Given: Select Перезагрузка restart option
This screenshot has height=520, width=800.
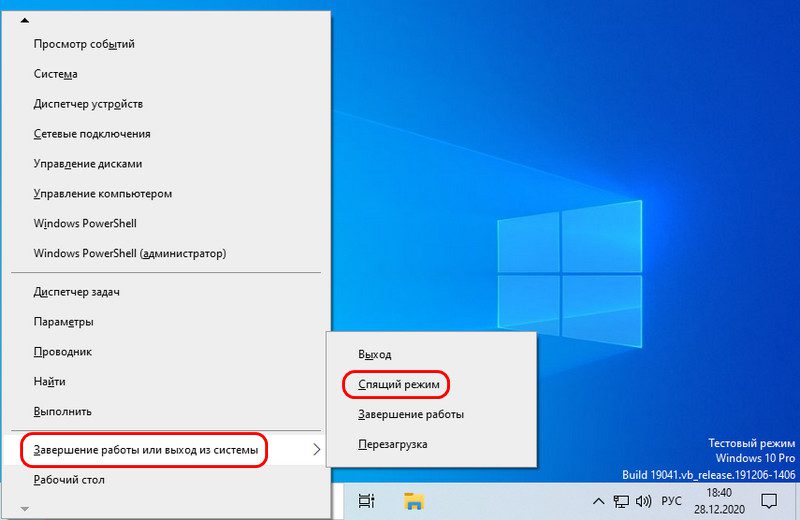Looking at the screenshot, I should point(431,444).
